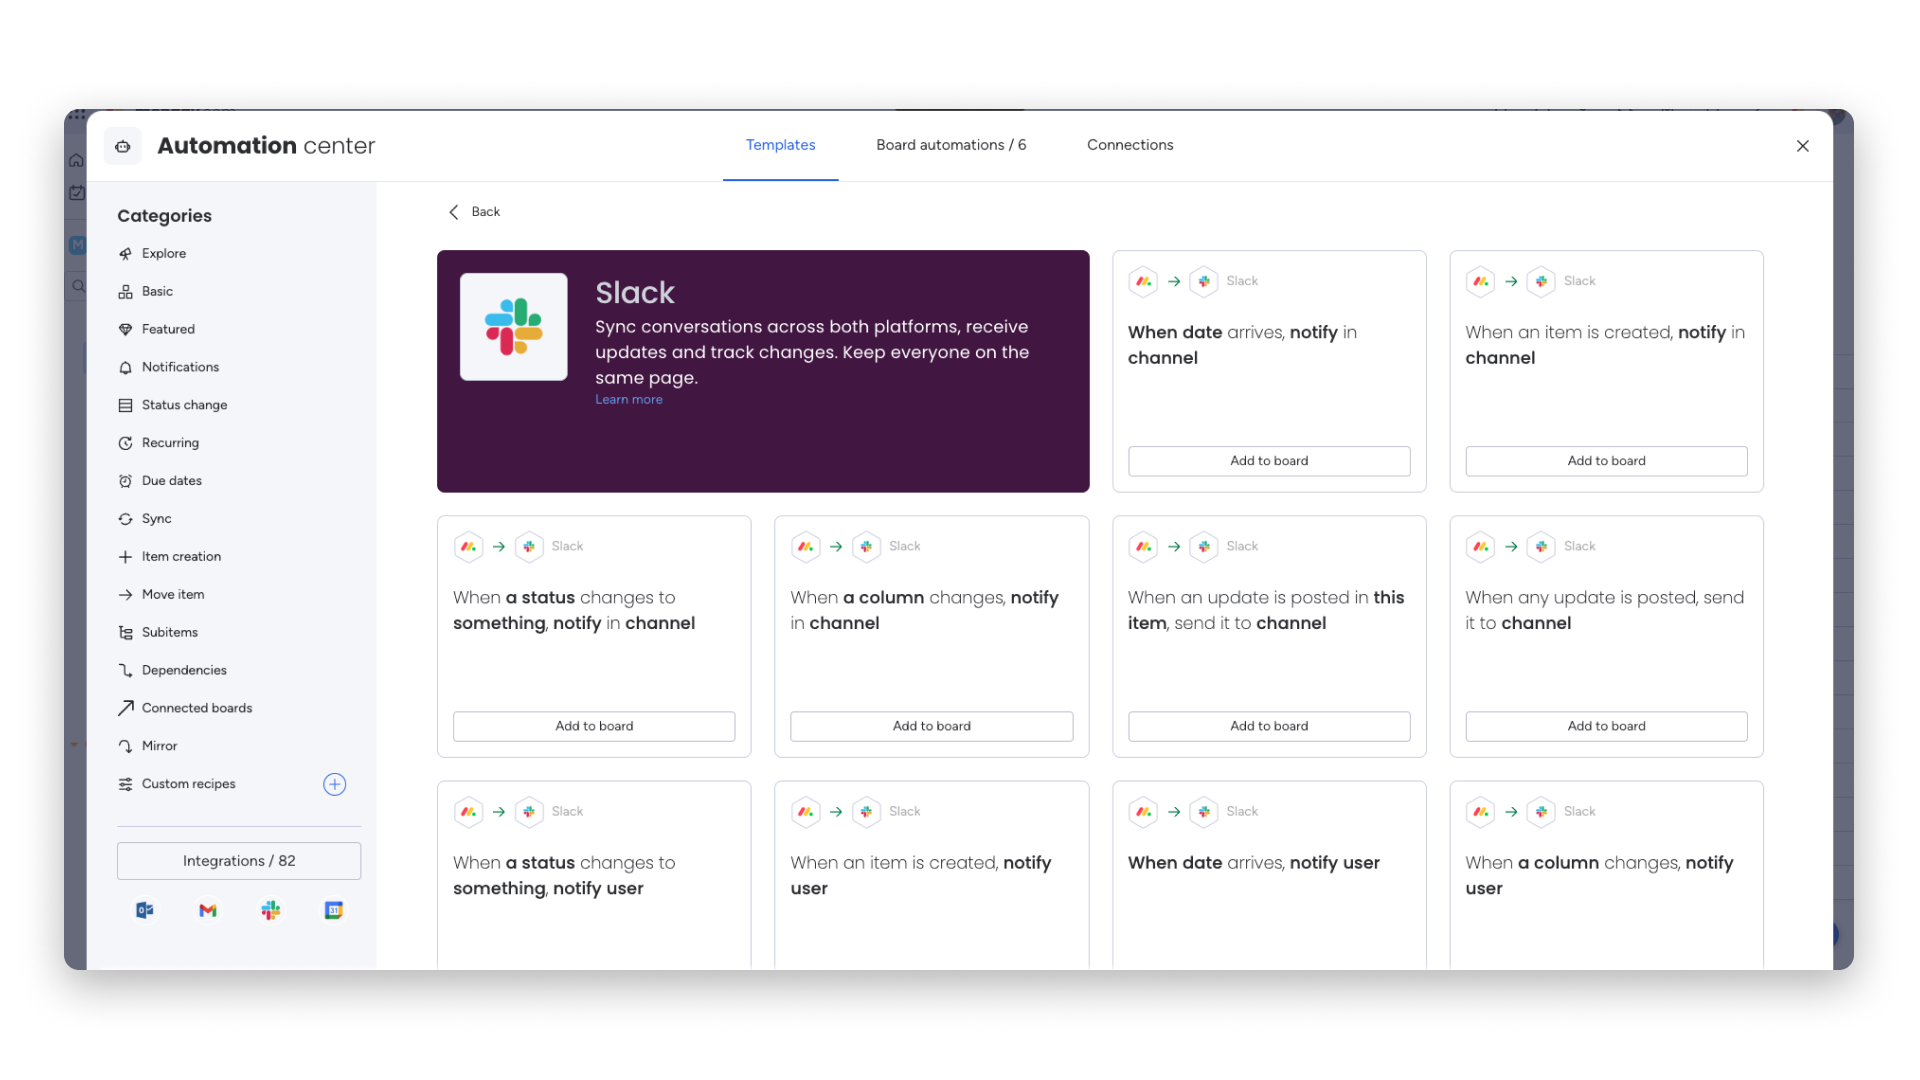Switch to Board automations / 6 tab

951,145
